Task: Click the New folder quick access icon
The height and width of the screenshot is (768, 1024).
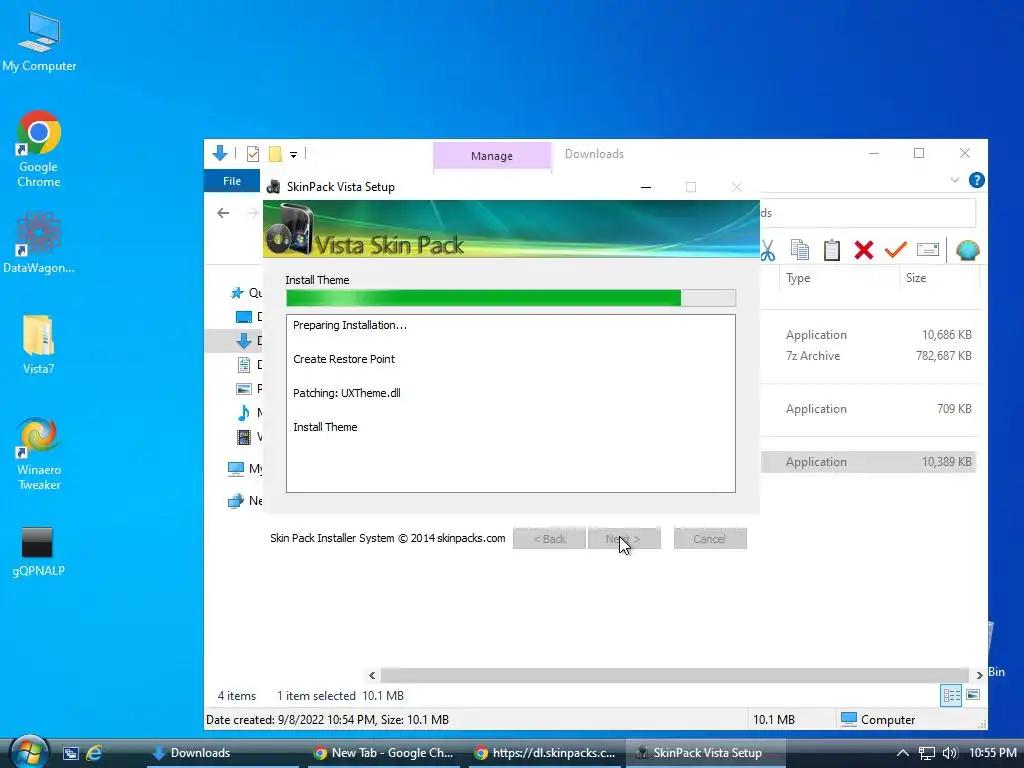Action: tap(275, 154)
